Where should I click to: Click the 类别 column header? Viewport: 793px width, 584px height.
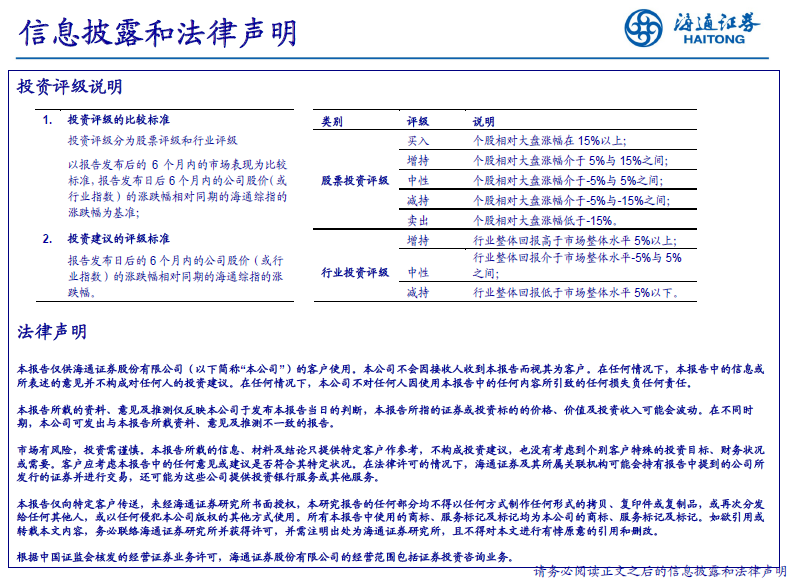[x=332, y=121]
